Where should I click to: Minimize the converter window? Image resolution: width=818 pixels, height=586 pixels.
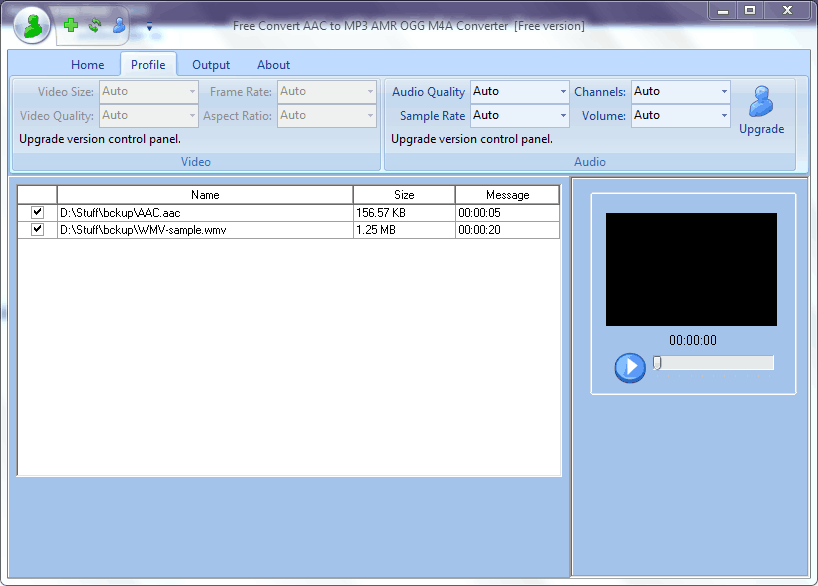(x=723, y=10)
